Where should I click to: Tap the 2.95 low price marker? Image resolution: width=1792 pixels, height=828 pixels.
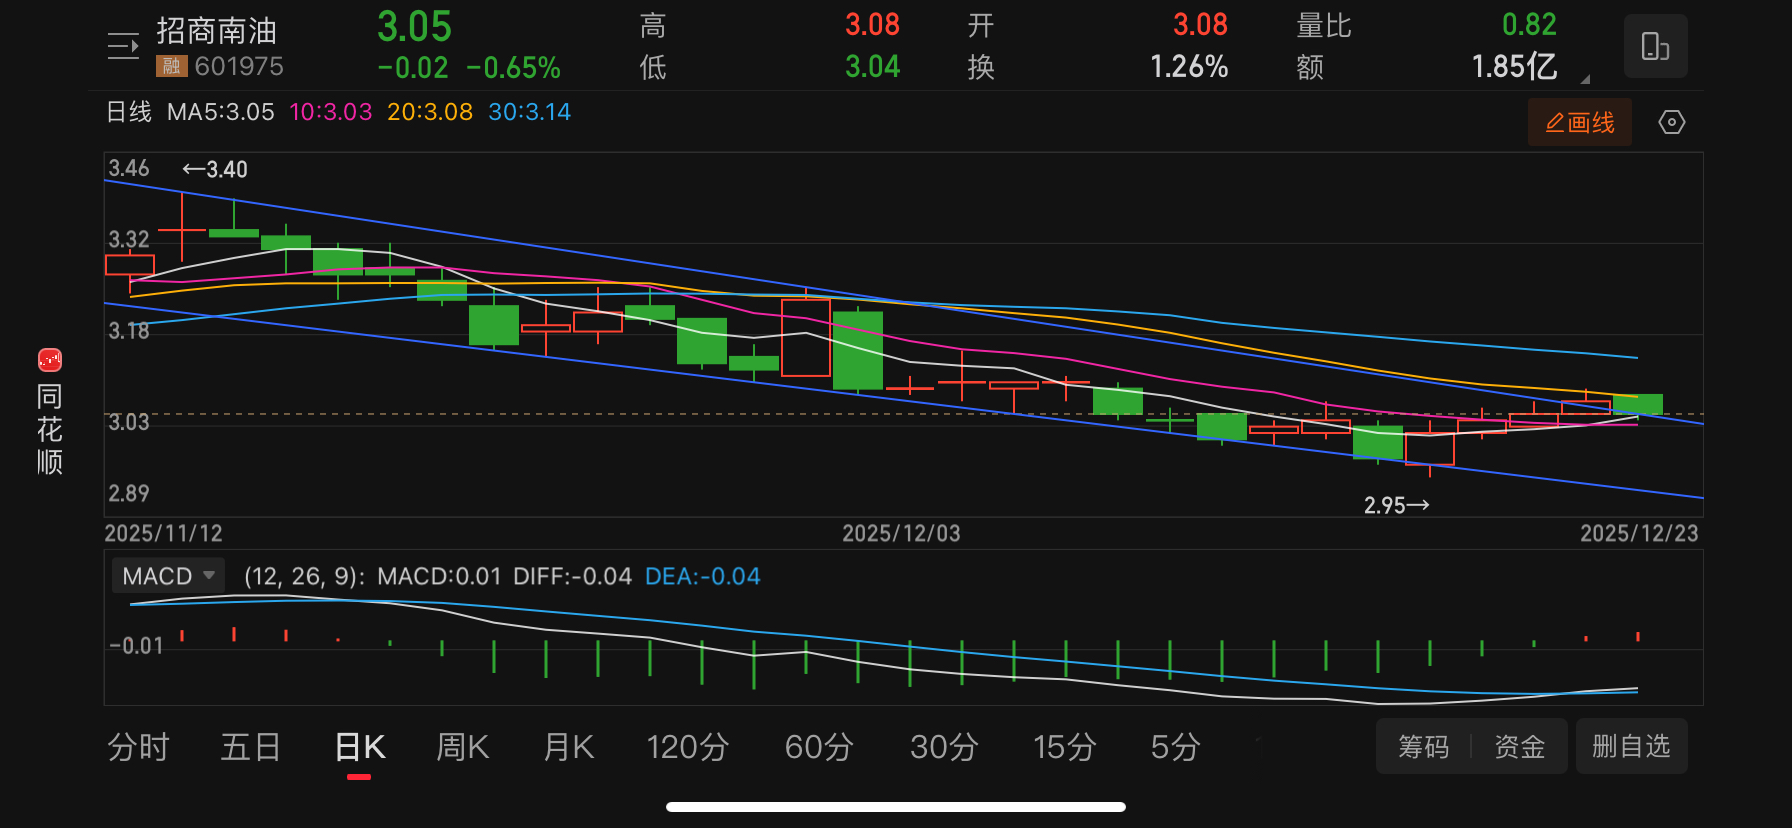pyautogui.click(x=1396, y=505)
